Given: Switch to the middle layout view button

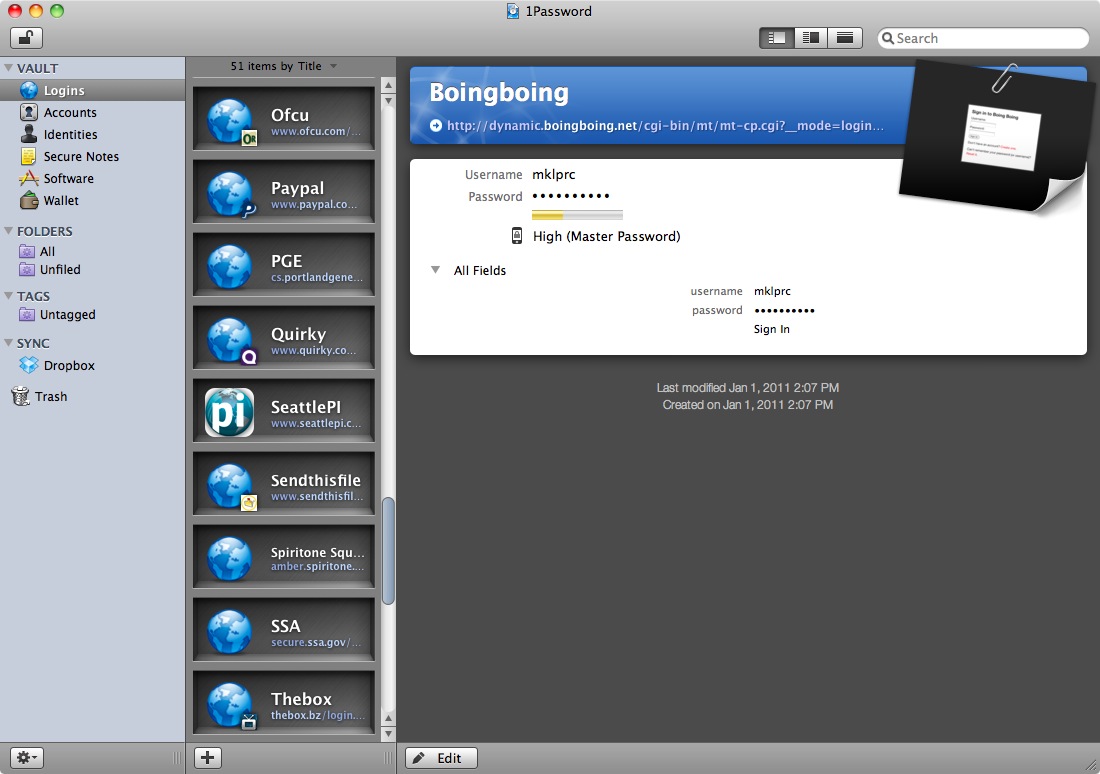Looking at the screenshot, I should click(x=811, y=38).
